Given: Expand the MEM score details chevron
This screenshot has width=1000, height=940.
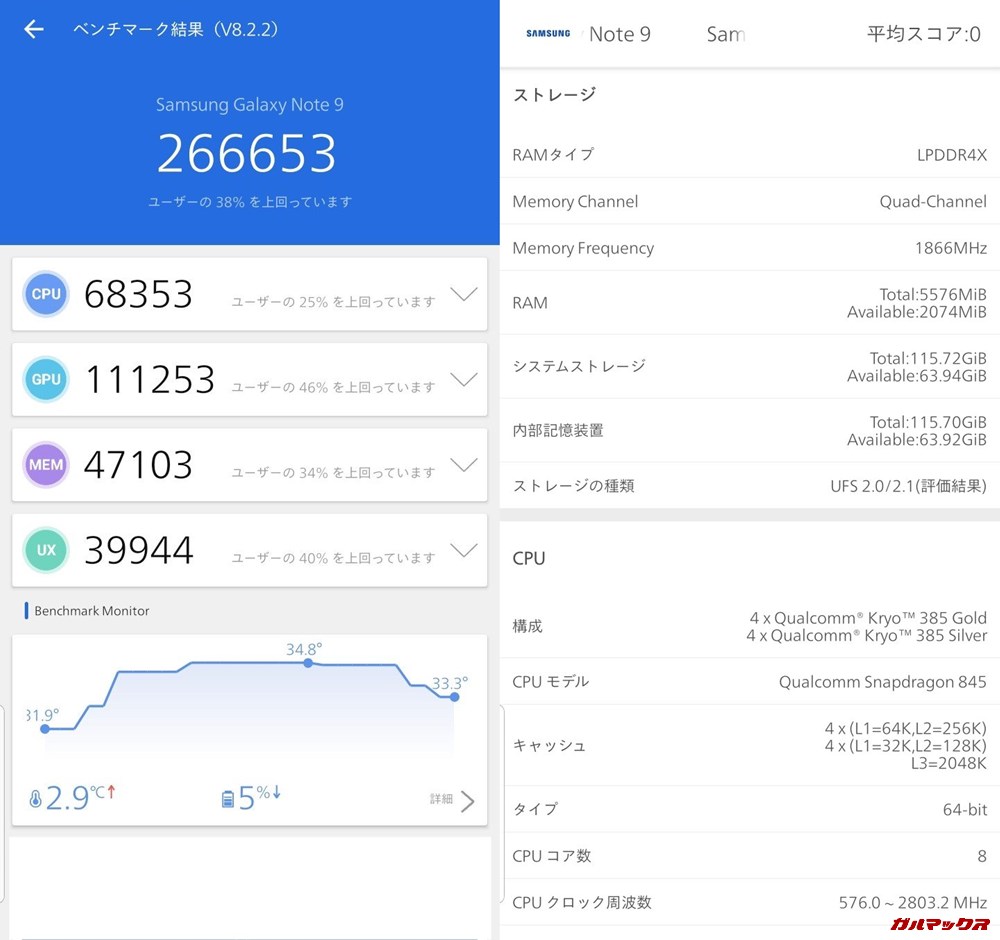Looking at the screenshot, I should 464,464.
